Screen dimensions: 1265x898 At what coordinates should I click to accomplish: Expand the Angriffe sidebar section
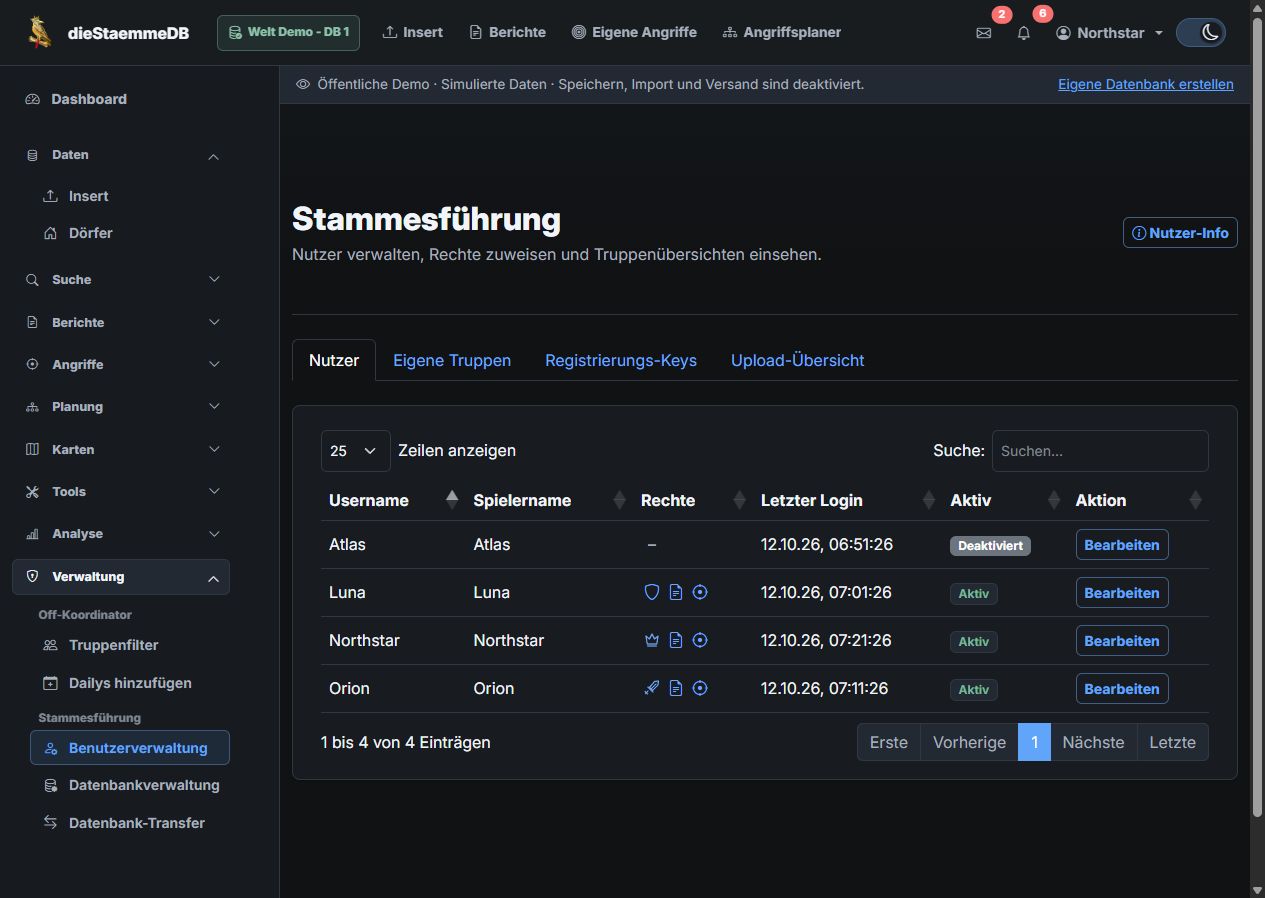point(120,364)
